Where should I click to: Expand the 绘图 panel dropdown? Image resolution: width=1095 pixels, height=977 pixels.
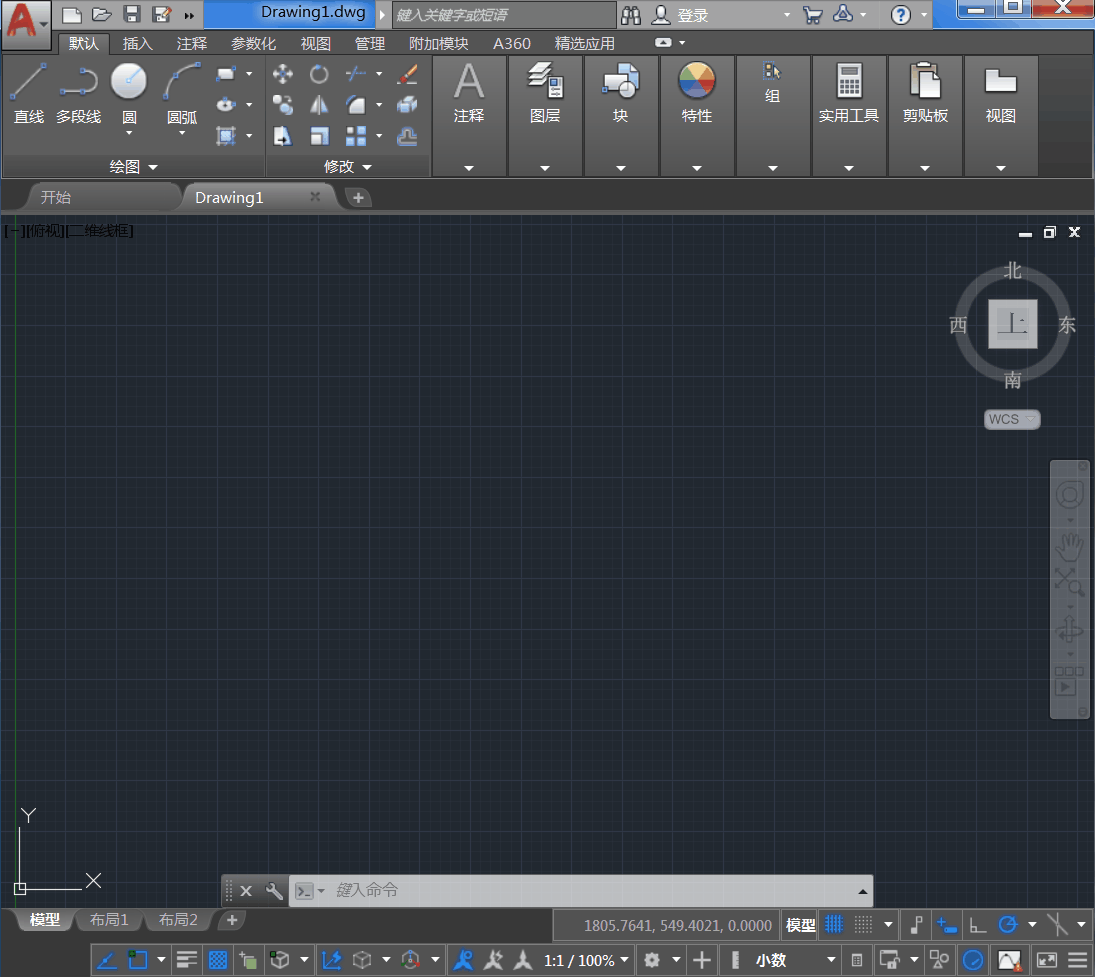[x=133, y=167]
